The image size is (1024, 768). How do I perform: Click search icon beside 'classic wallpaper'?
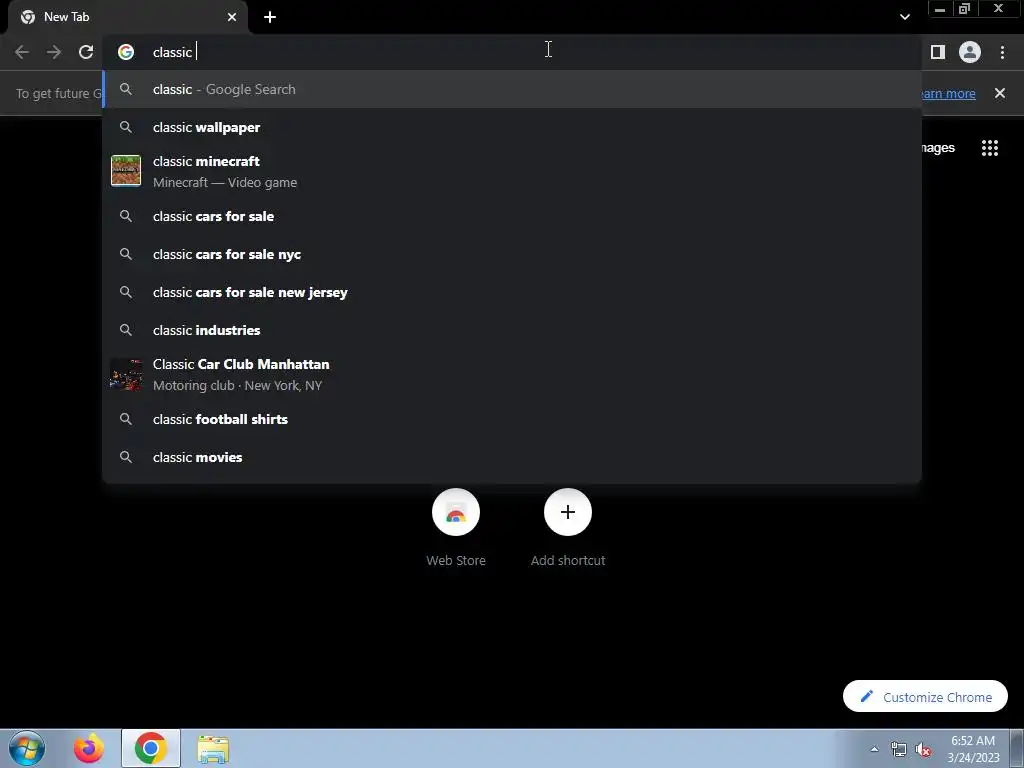(126, 127)
